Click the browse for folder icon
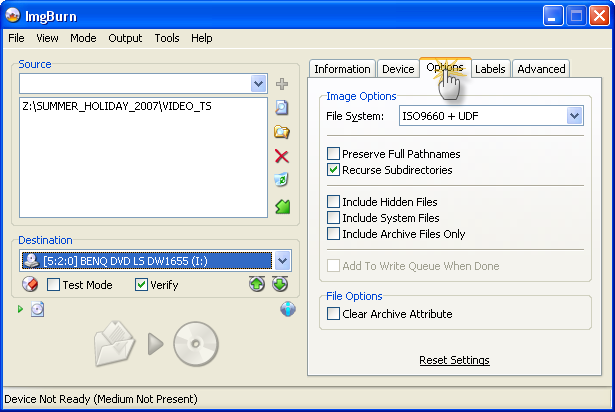 coord(282,132)
